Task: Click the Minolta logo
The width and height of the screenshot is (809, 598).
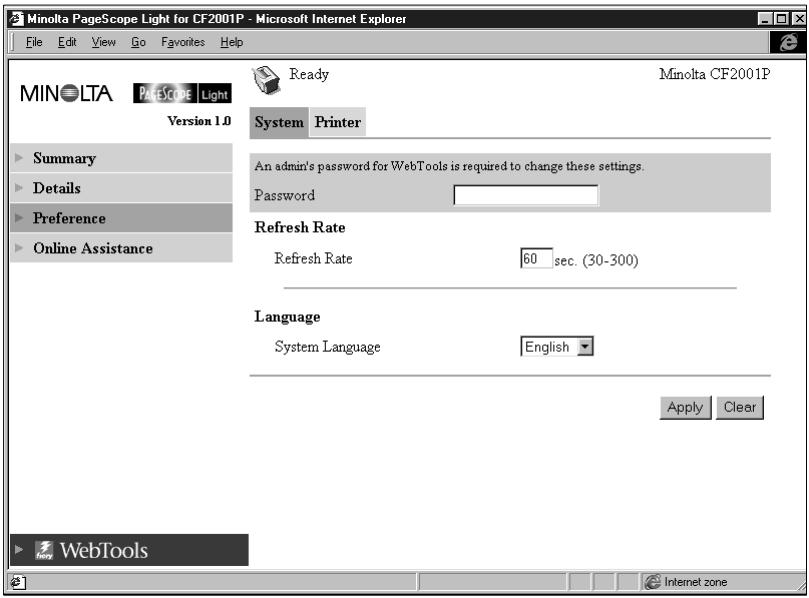Action: pos(67,93)
